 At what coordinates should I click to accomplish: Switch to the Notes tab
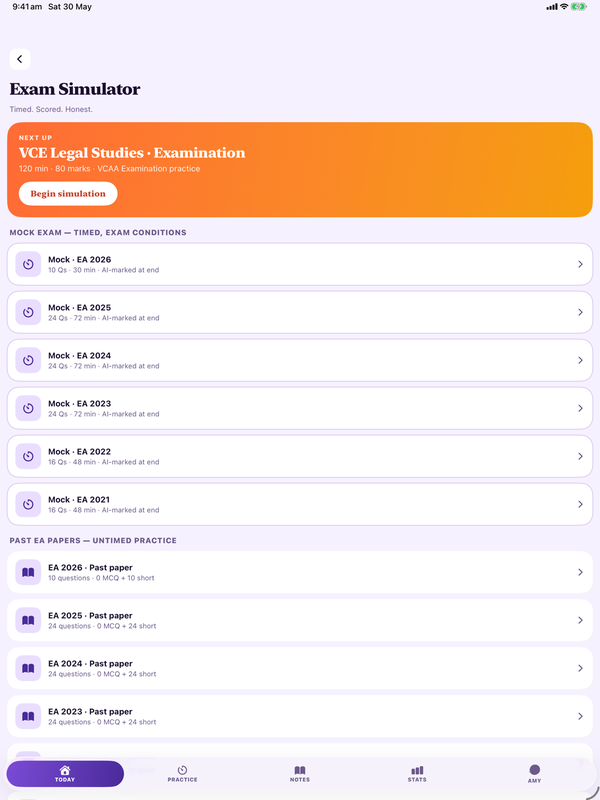(x=299, y=774)
